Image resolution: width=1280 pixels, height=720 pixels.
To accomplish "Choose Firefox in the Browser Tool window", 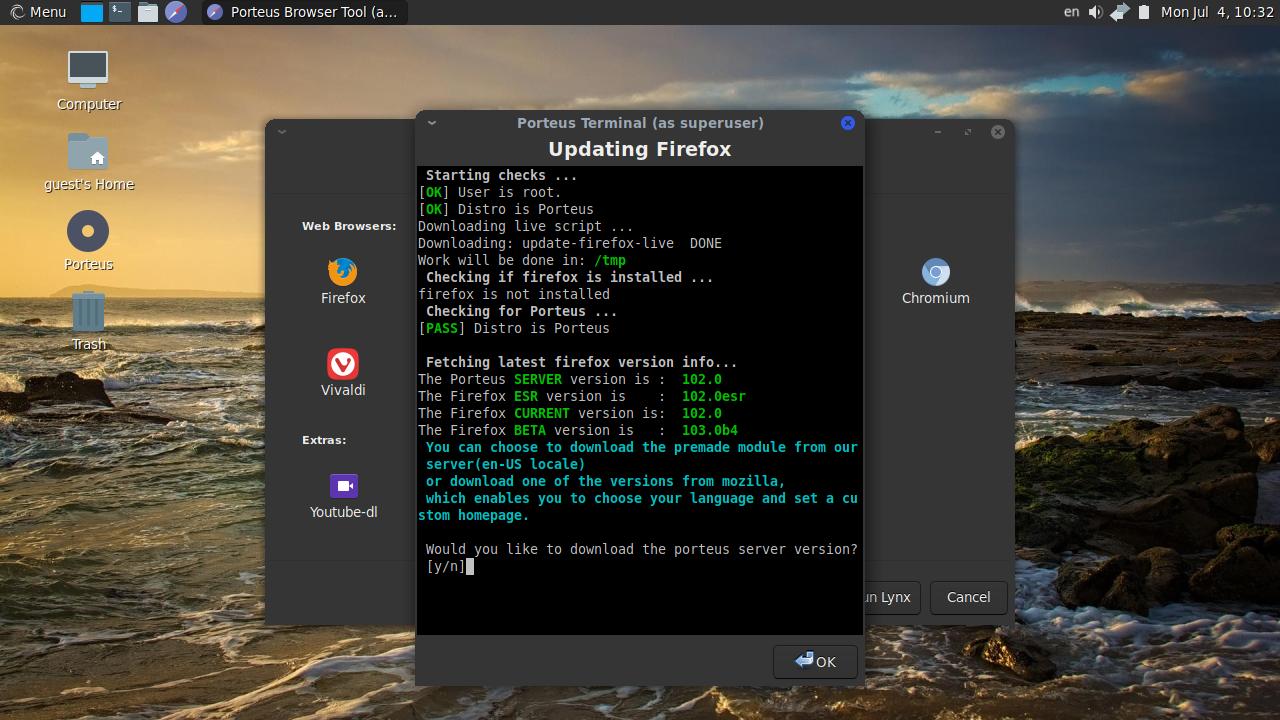I will pyautogui.click(x=343, y=281).
